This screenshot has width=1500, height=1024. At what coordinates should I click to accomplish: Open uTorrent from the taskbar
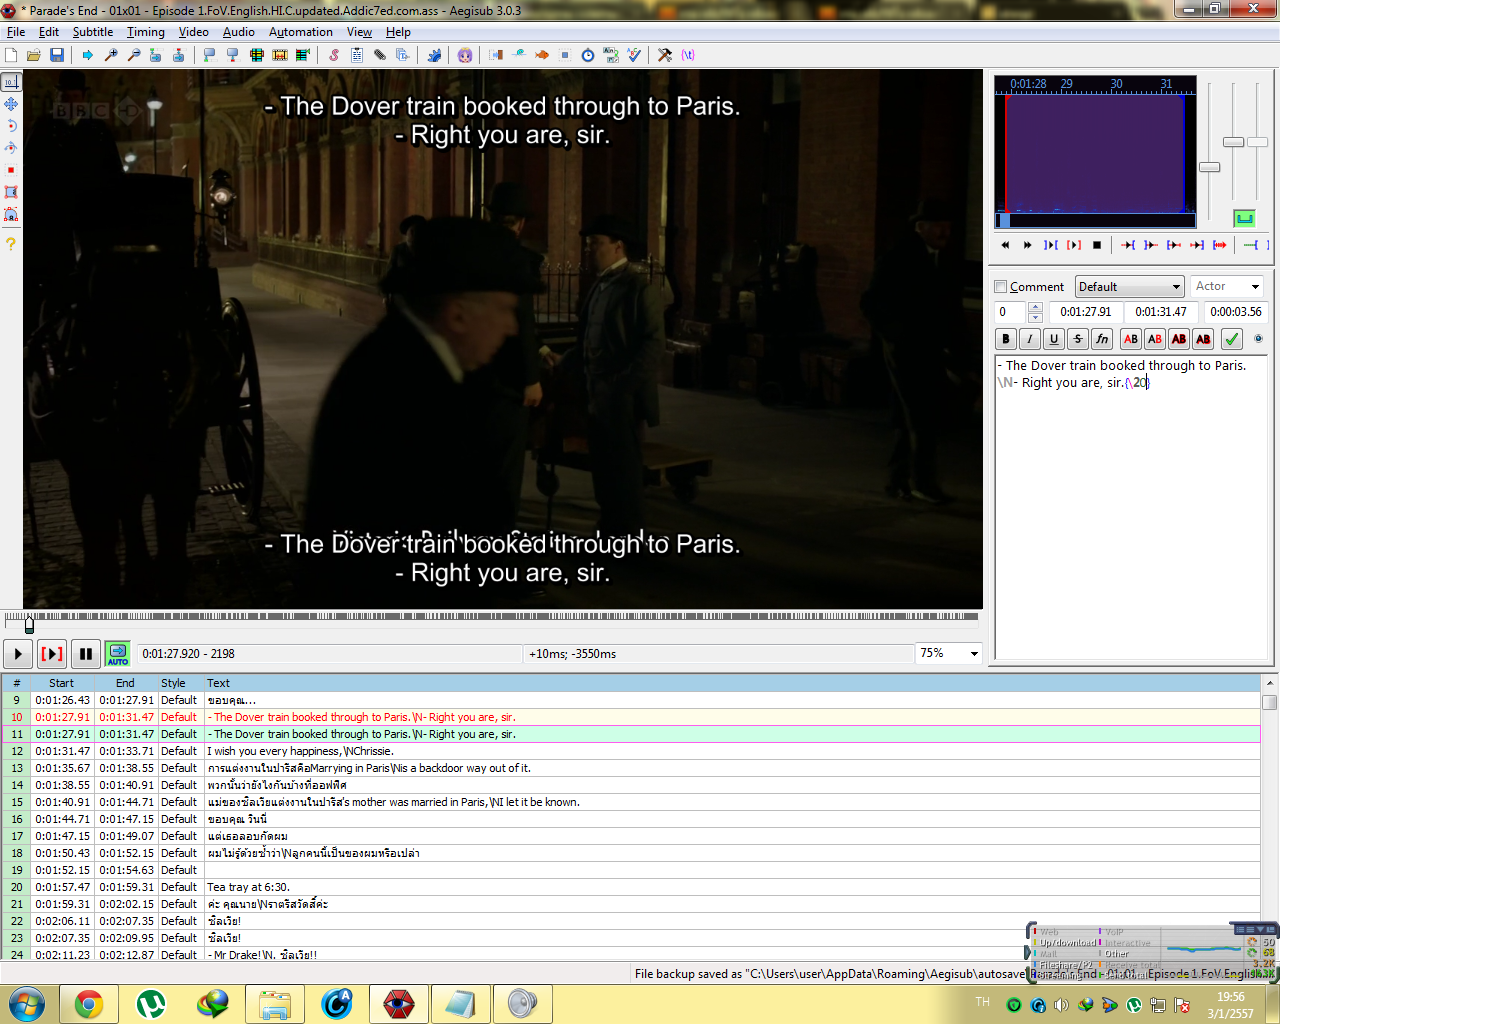pos(151,1004)
